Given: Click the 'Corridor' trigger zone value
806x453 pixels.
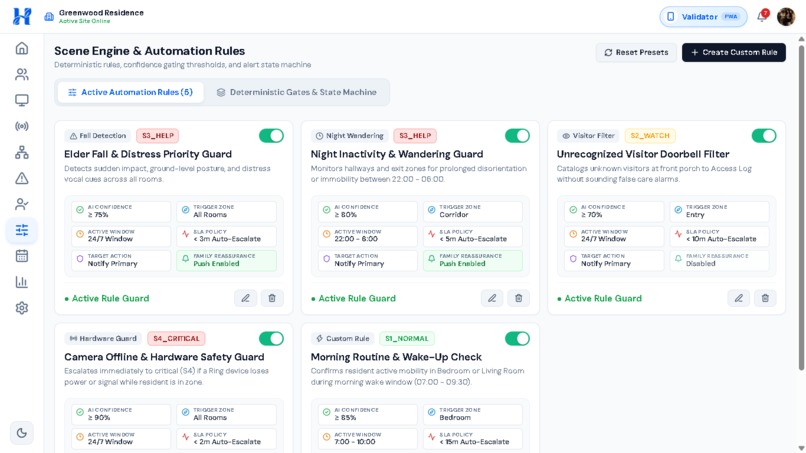Looking at the screenshot, I should [453, 215].
